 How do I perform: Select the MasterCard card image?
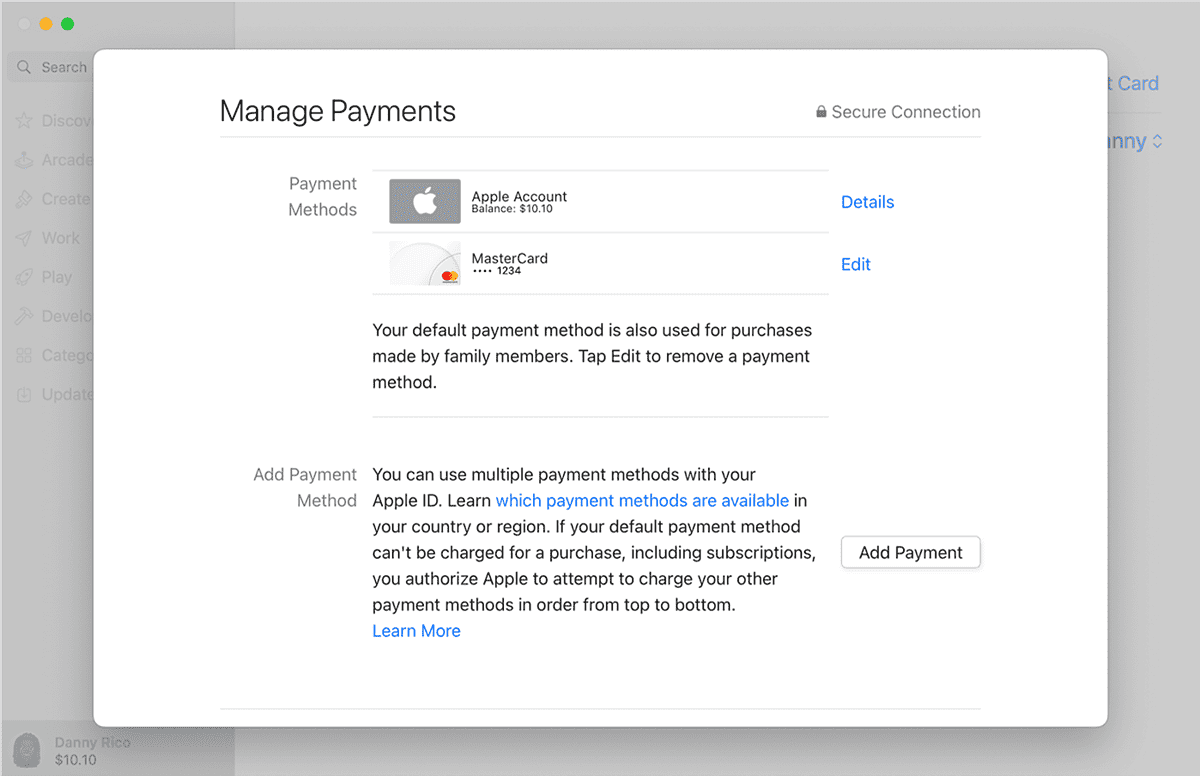(425, 264)
